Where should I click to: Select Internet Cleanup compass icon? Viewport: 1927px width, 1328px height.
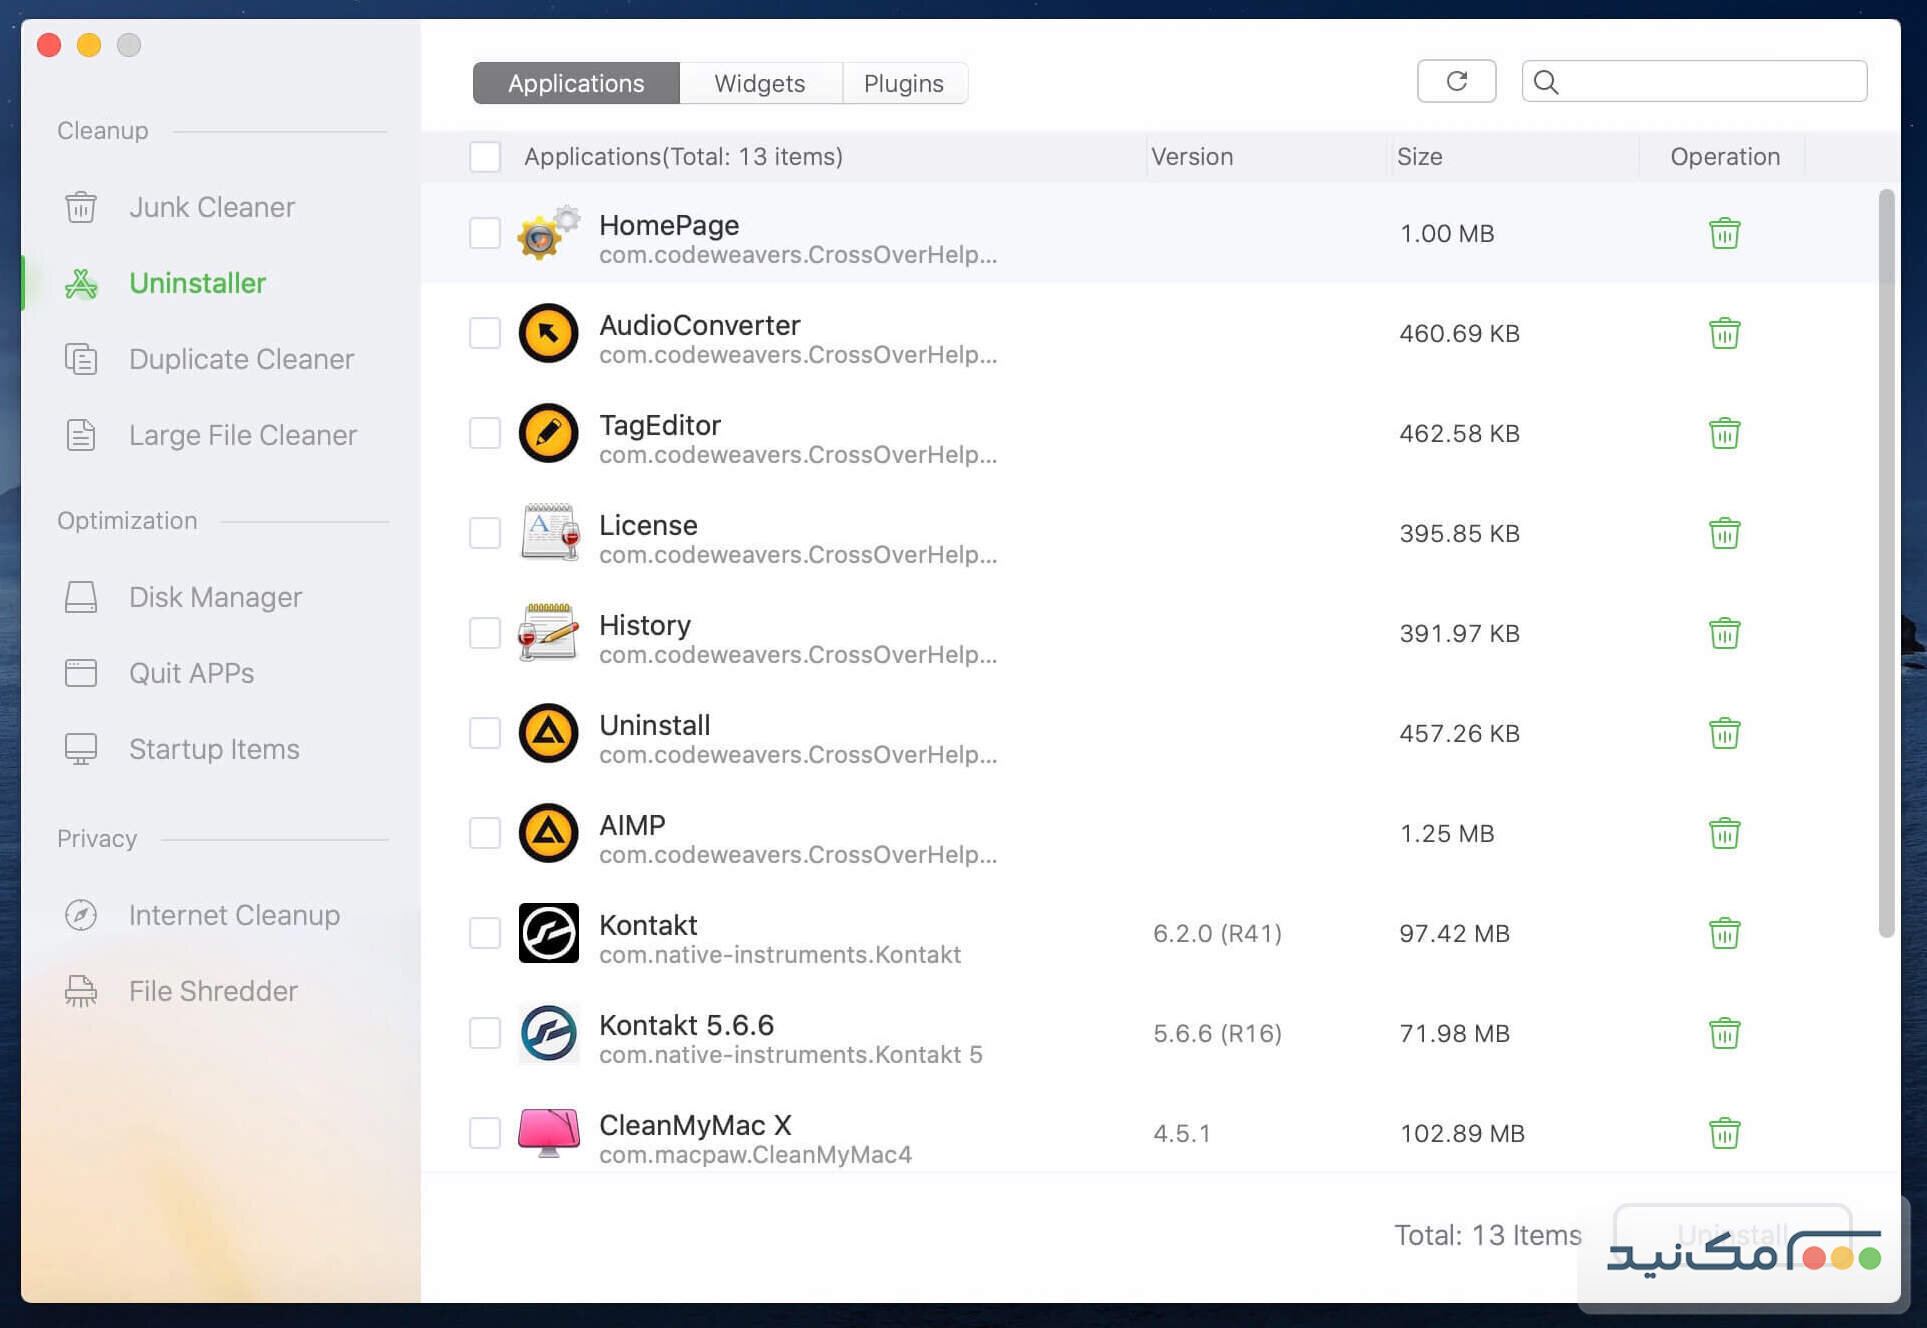click(x=81, y=915)
